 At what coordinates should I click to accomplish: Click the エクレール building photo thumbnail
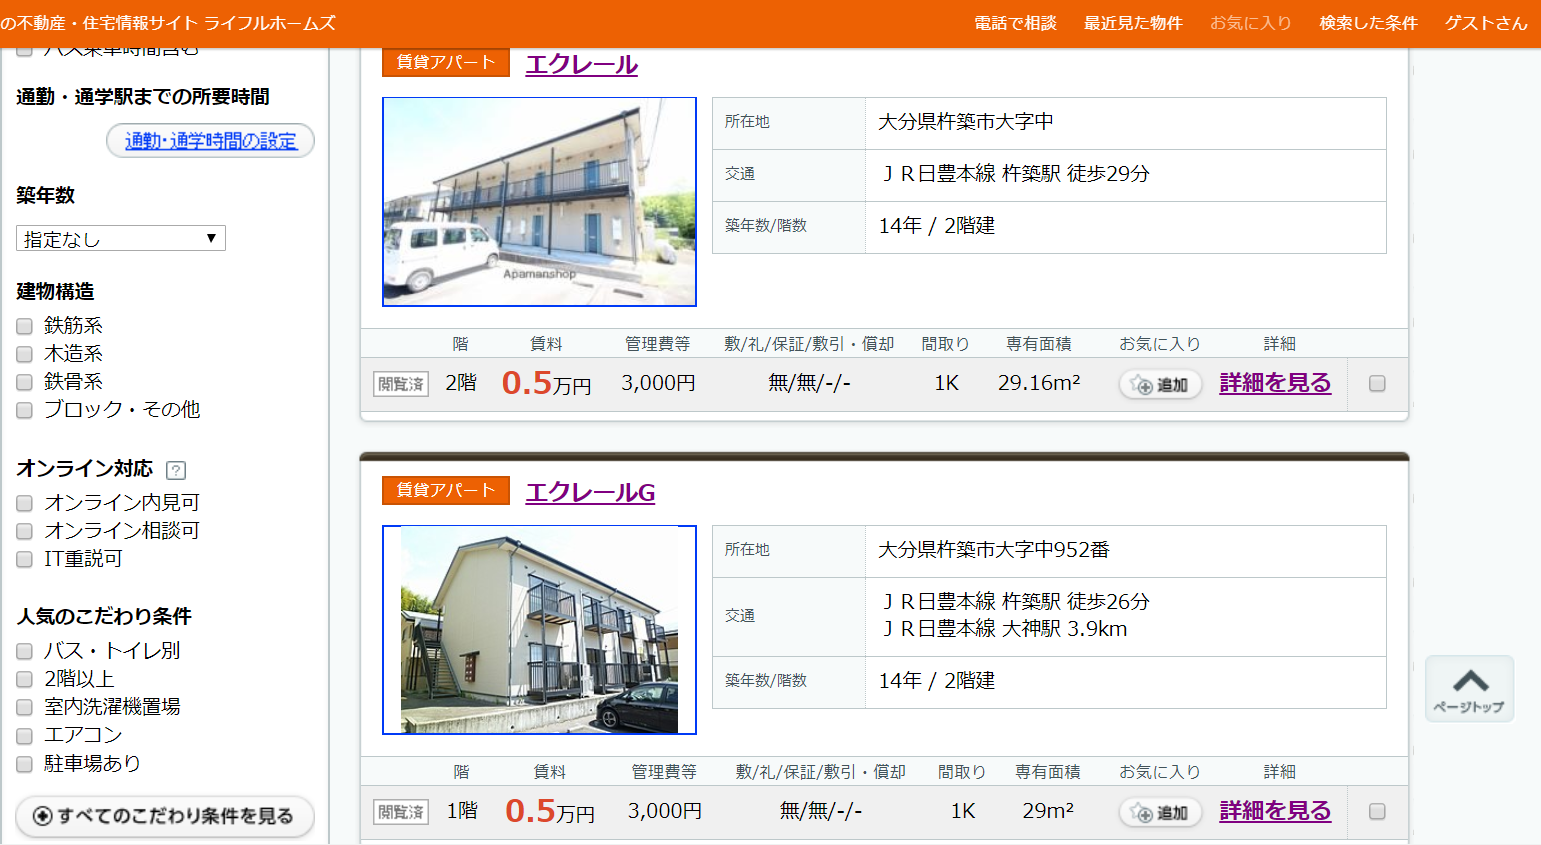pyautogui.click(x=539, y=202)
